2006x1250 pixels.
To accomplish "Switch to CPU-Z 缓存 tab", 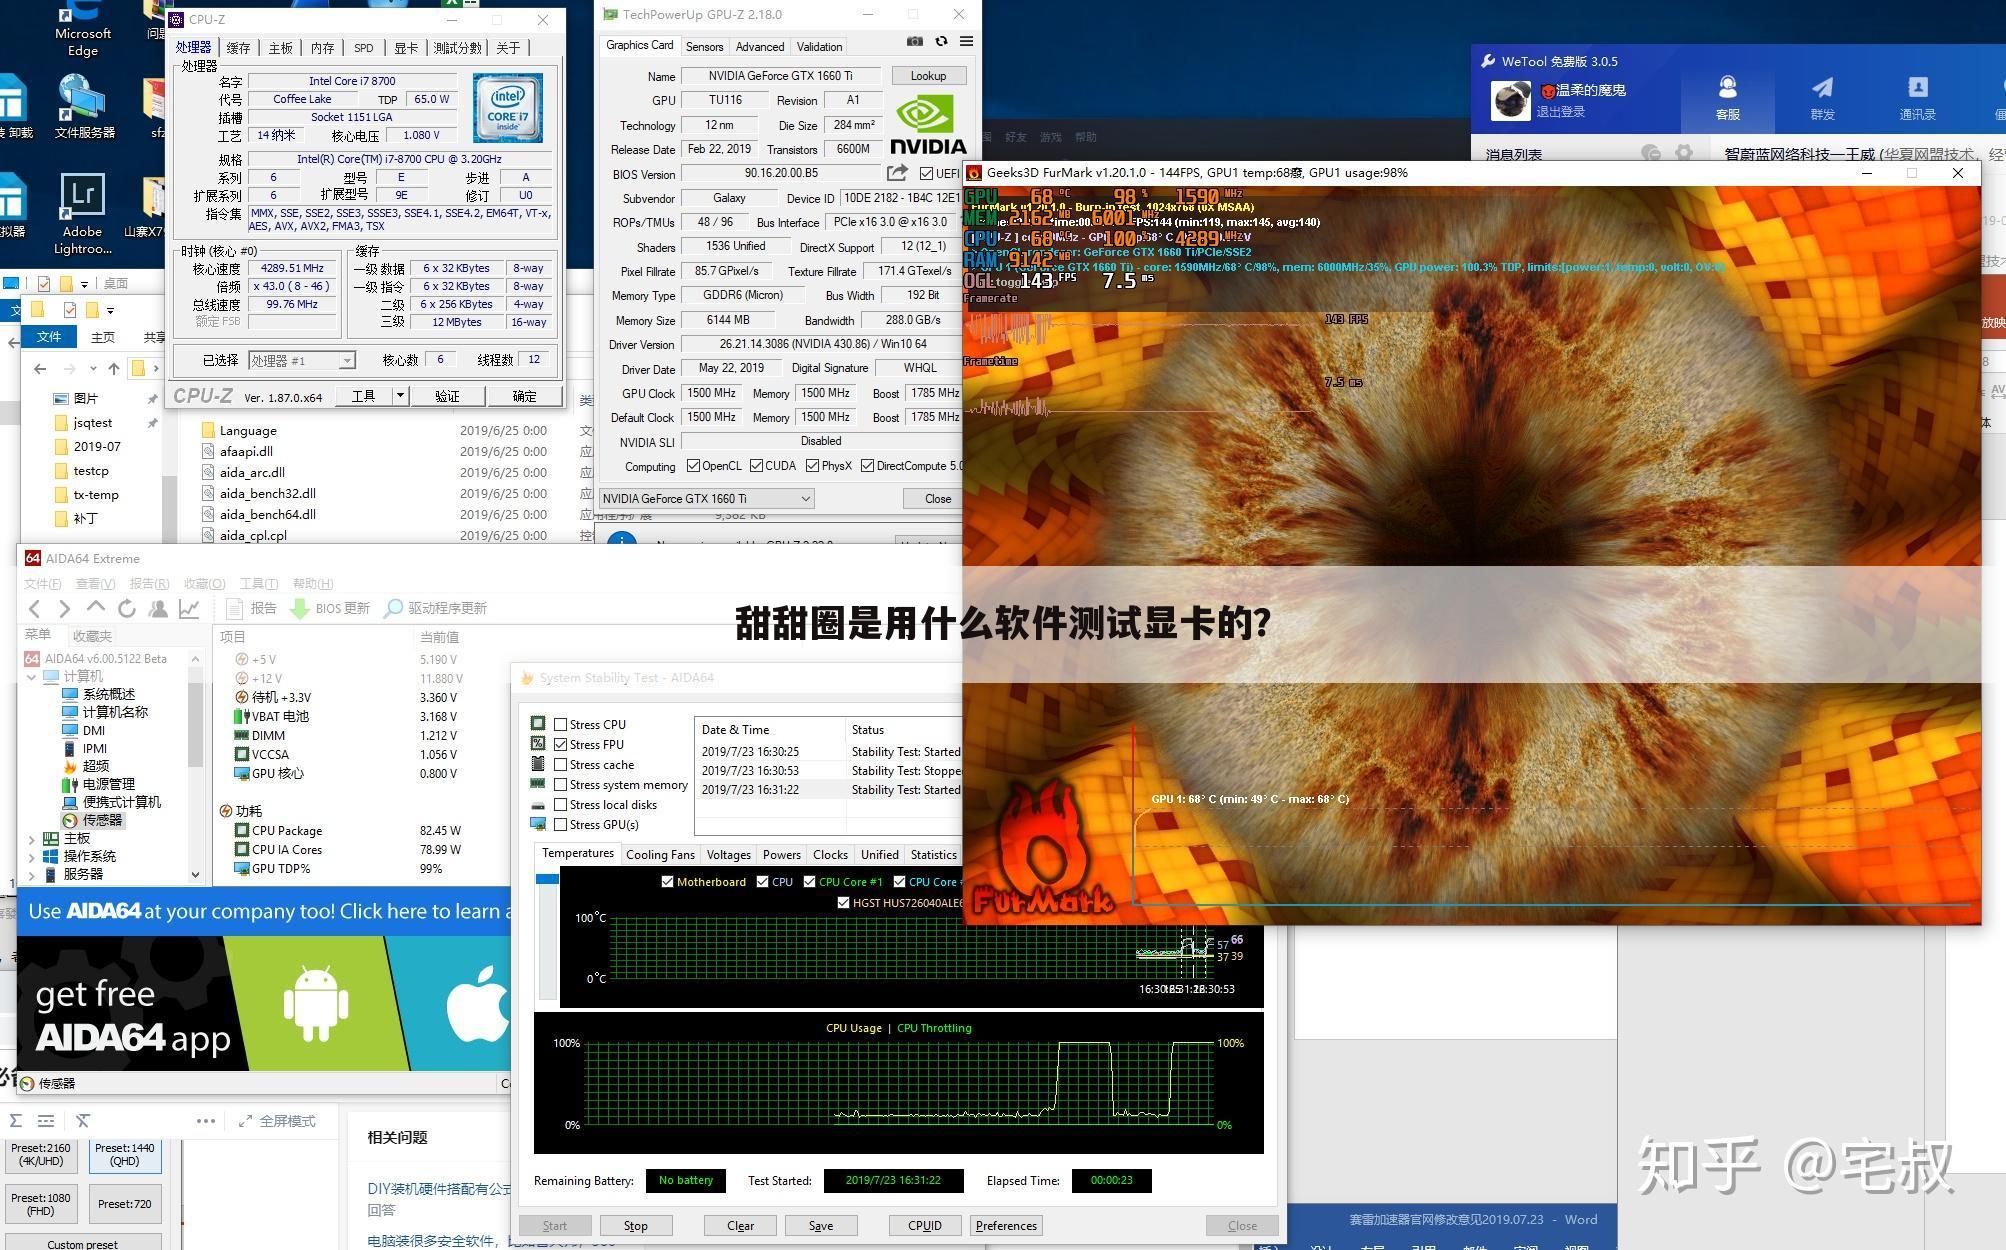I will point(238,47).
